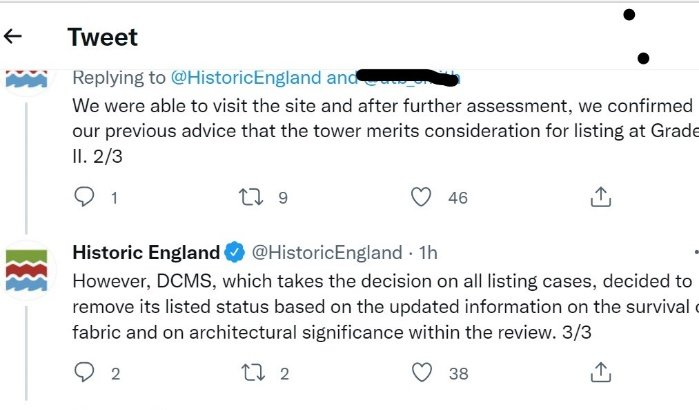Screen dimensions: 699x410
Task: Go back using the back arrow
Action: pyautogui.click(x=13, y=37)
